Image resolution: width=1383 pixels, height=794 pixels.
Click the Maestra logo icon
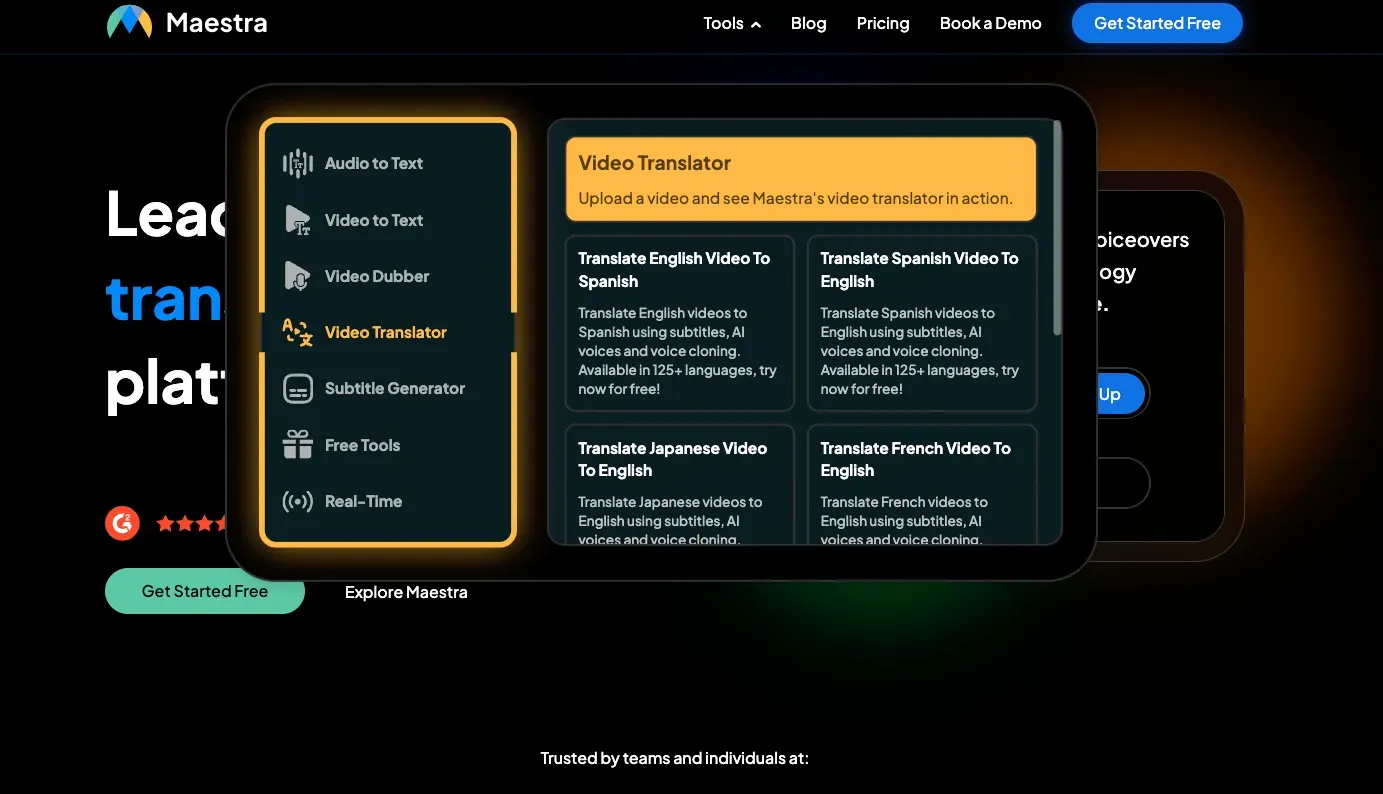click(129, 22)
